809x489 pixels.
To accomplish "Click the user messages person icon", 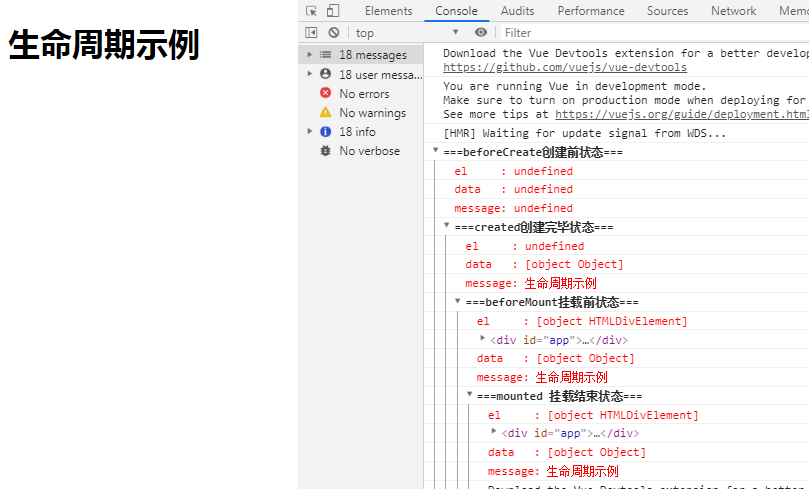I will tap(326, 74).
